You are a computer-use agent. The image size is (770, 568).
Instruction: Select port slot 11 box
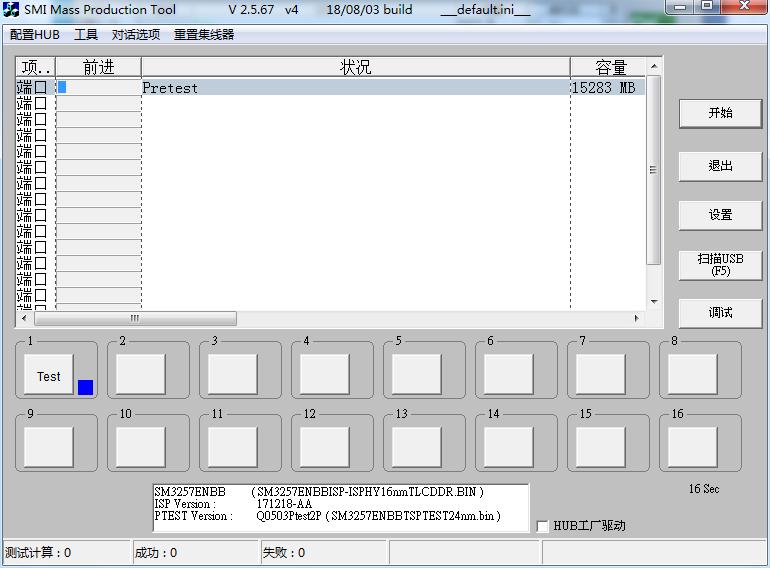(x=232, y=447)
